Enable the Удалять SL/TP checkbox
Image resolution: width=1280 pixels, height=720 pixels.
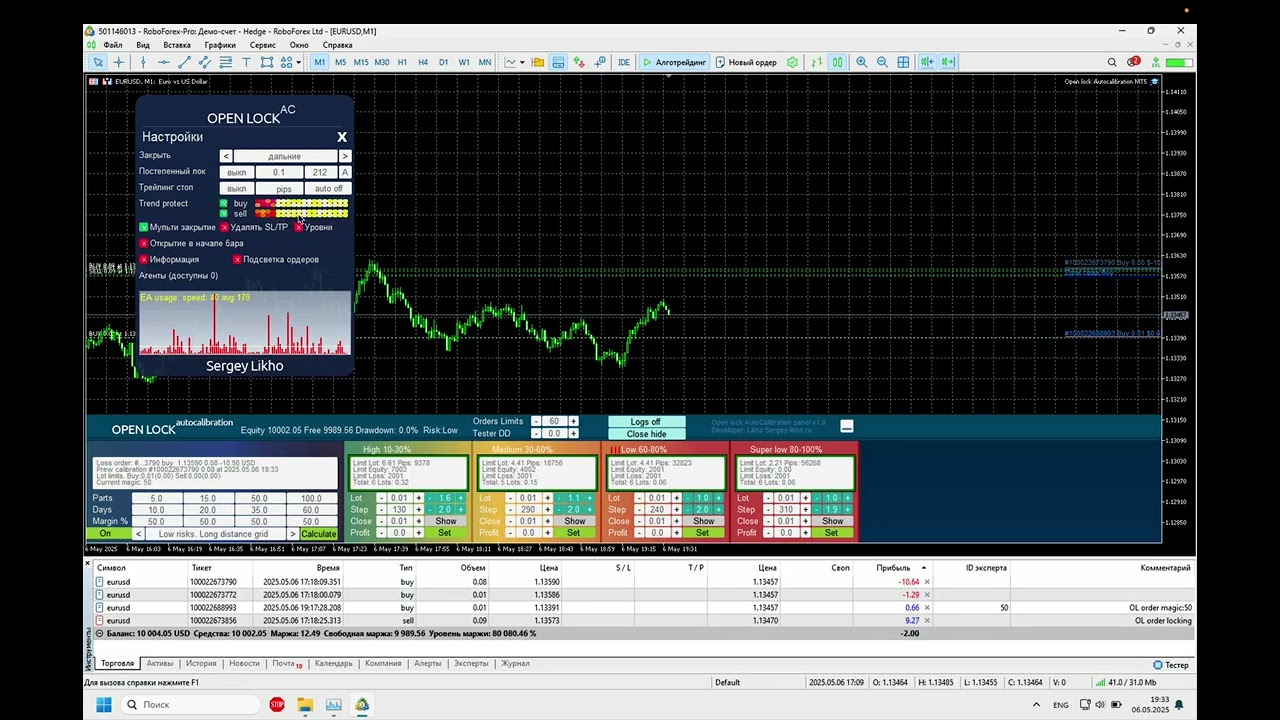click(225, 227)
